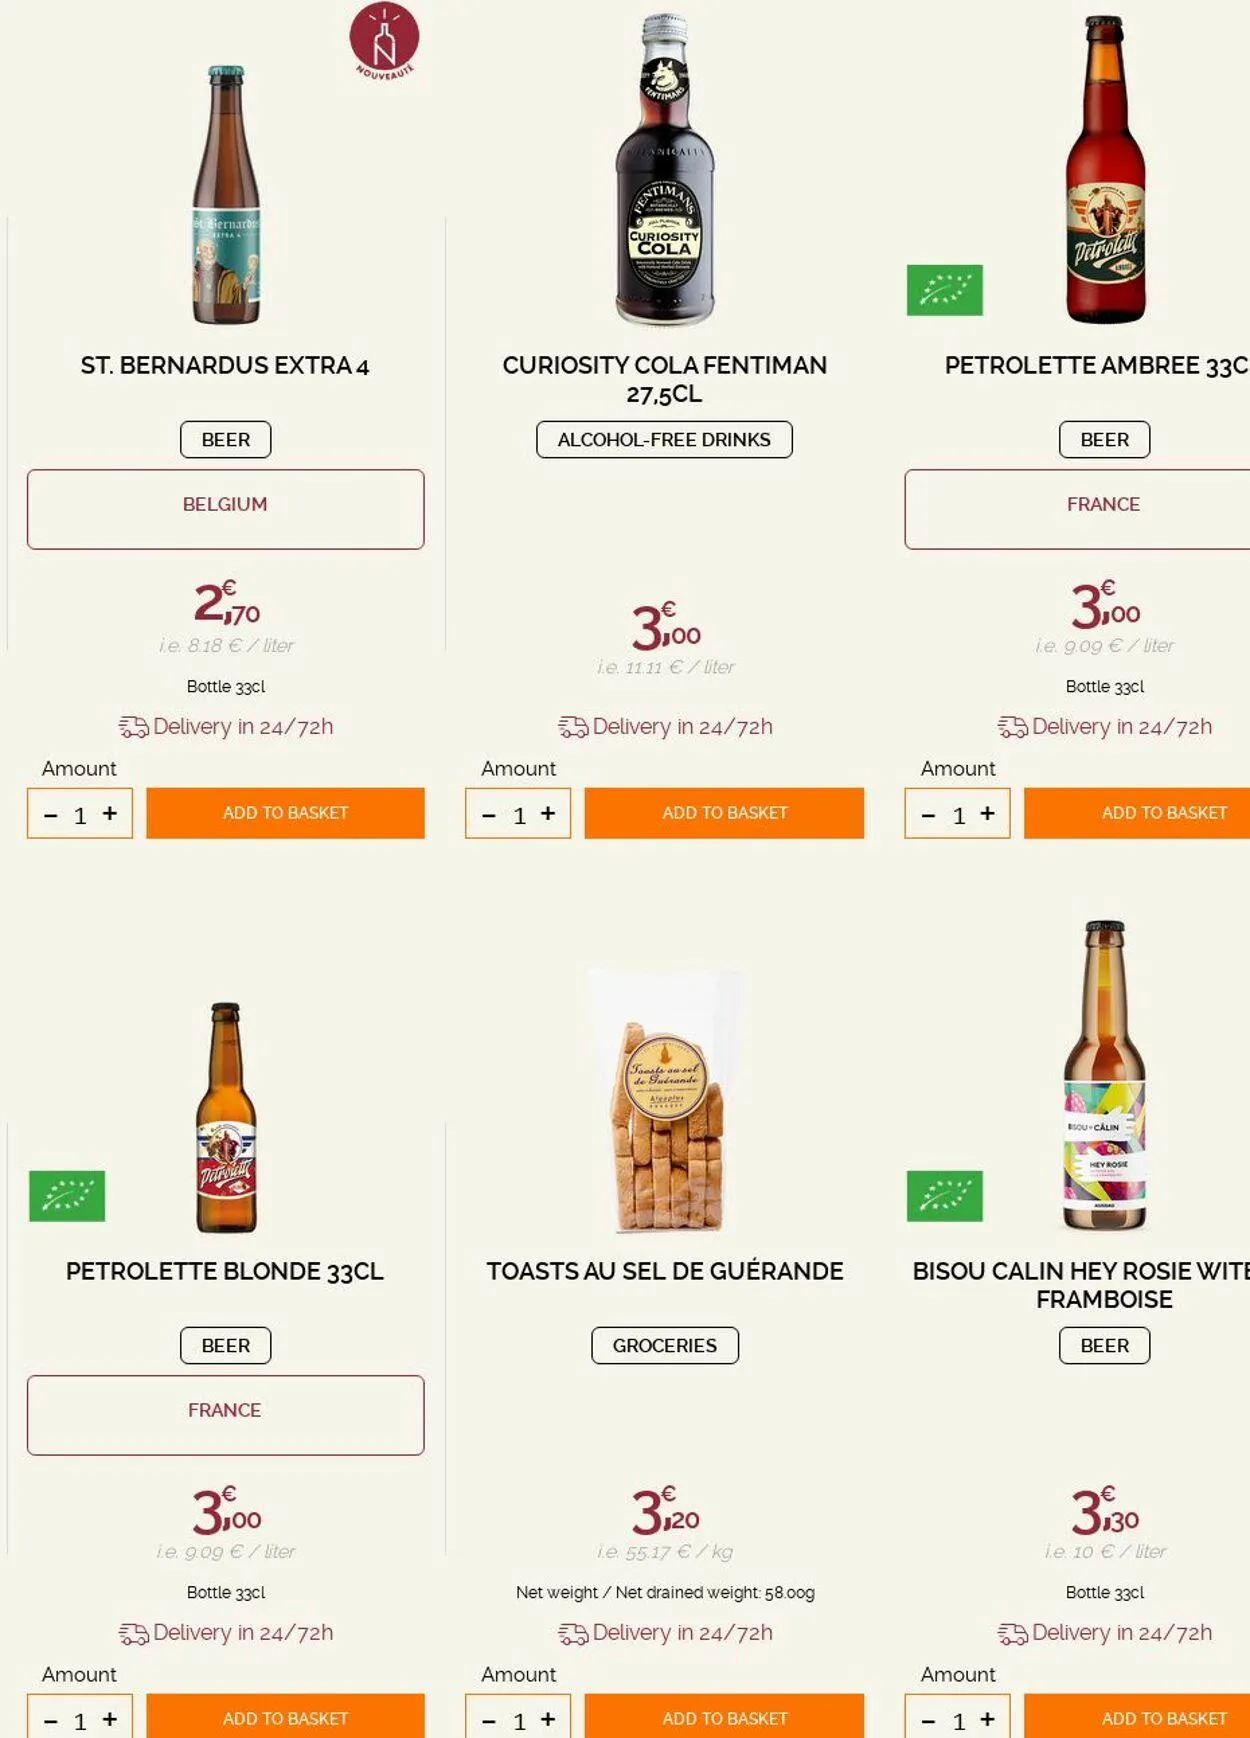
Task: Open the Groceries category tag
Action: tap(664, 1346)
